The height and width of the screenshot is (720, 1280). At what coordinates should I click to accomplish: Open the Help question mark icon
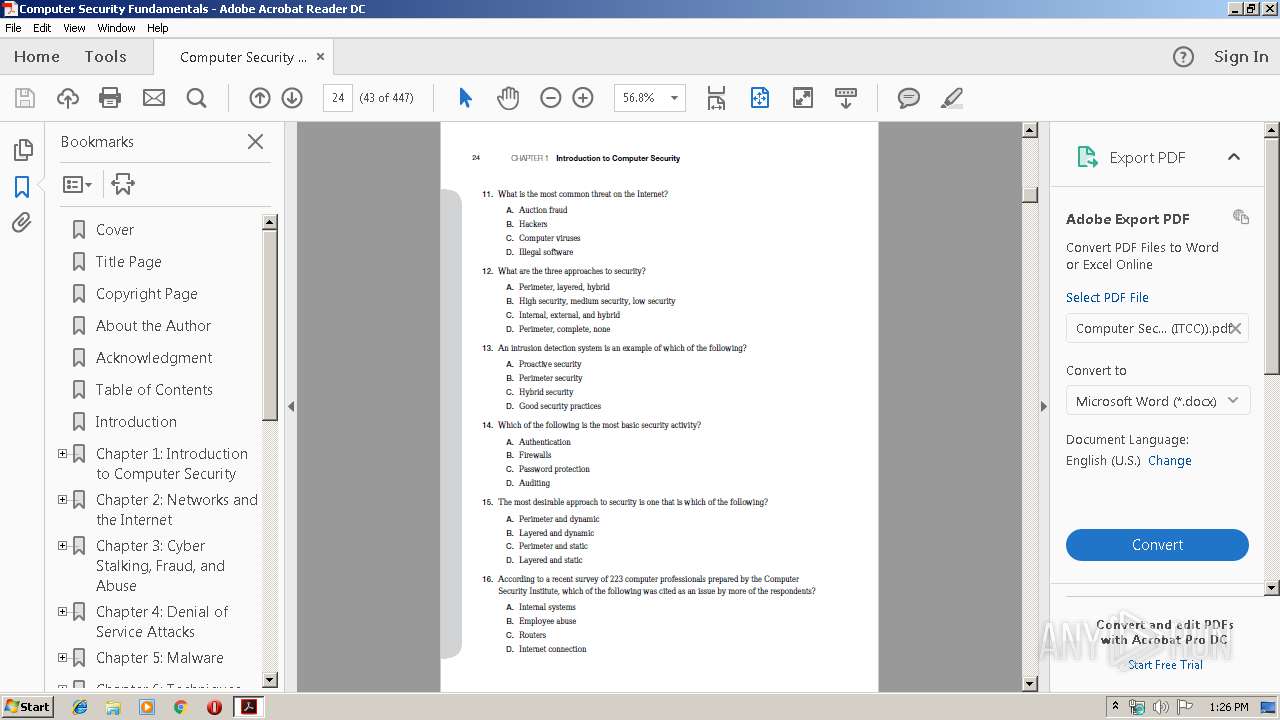pyautogui.click(x=1183, y=57)
